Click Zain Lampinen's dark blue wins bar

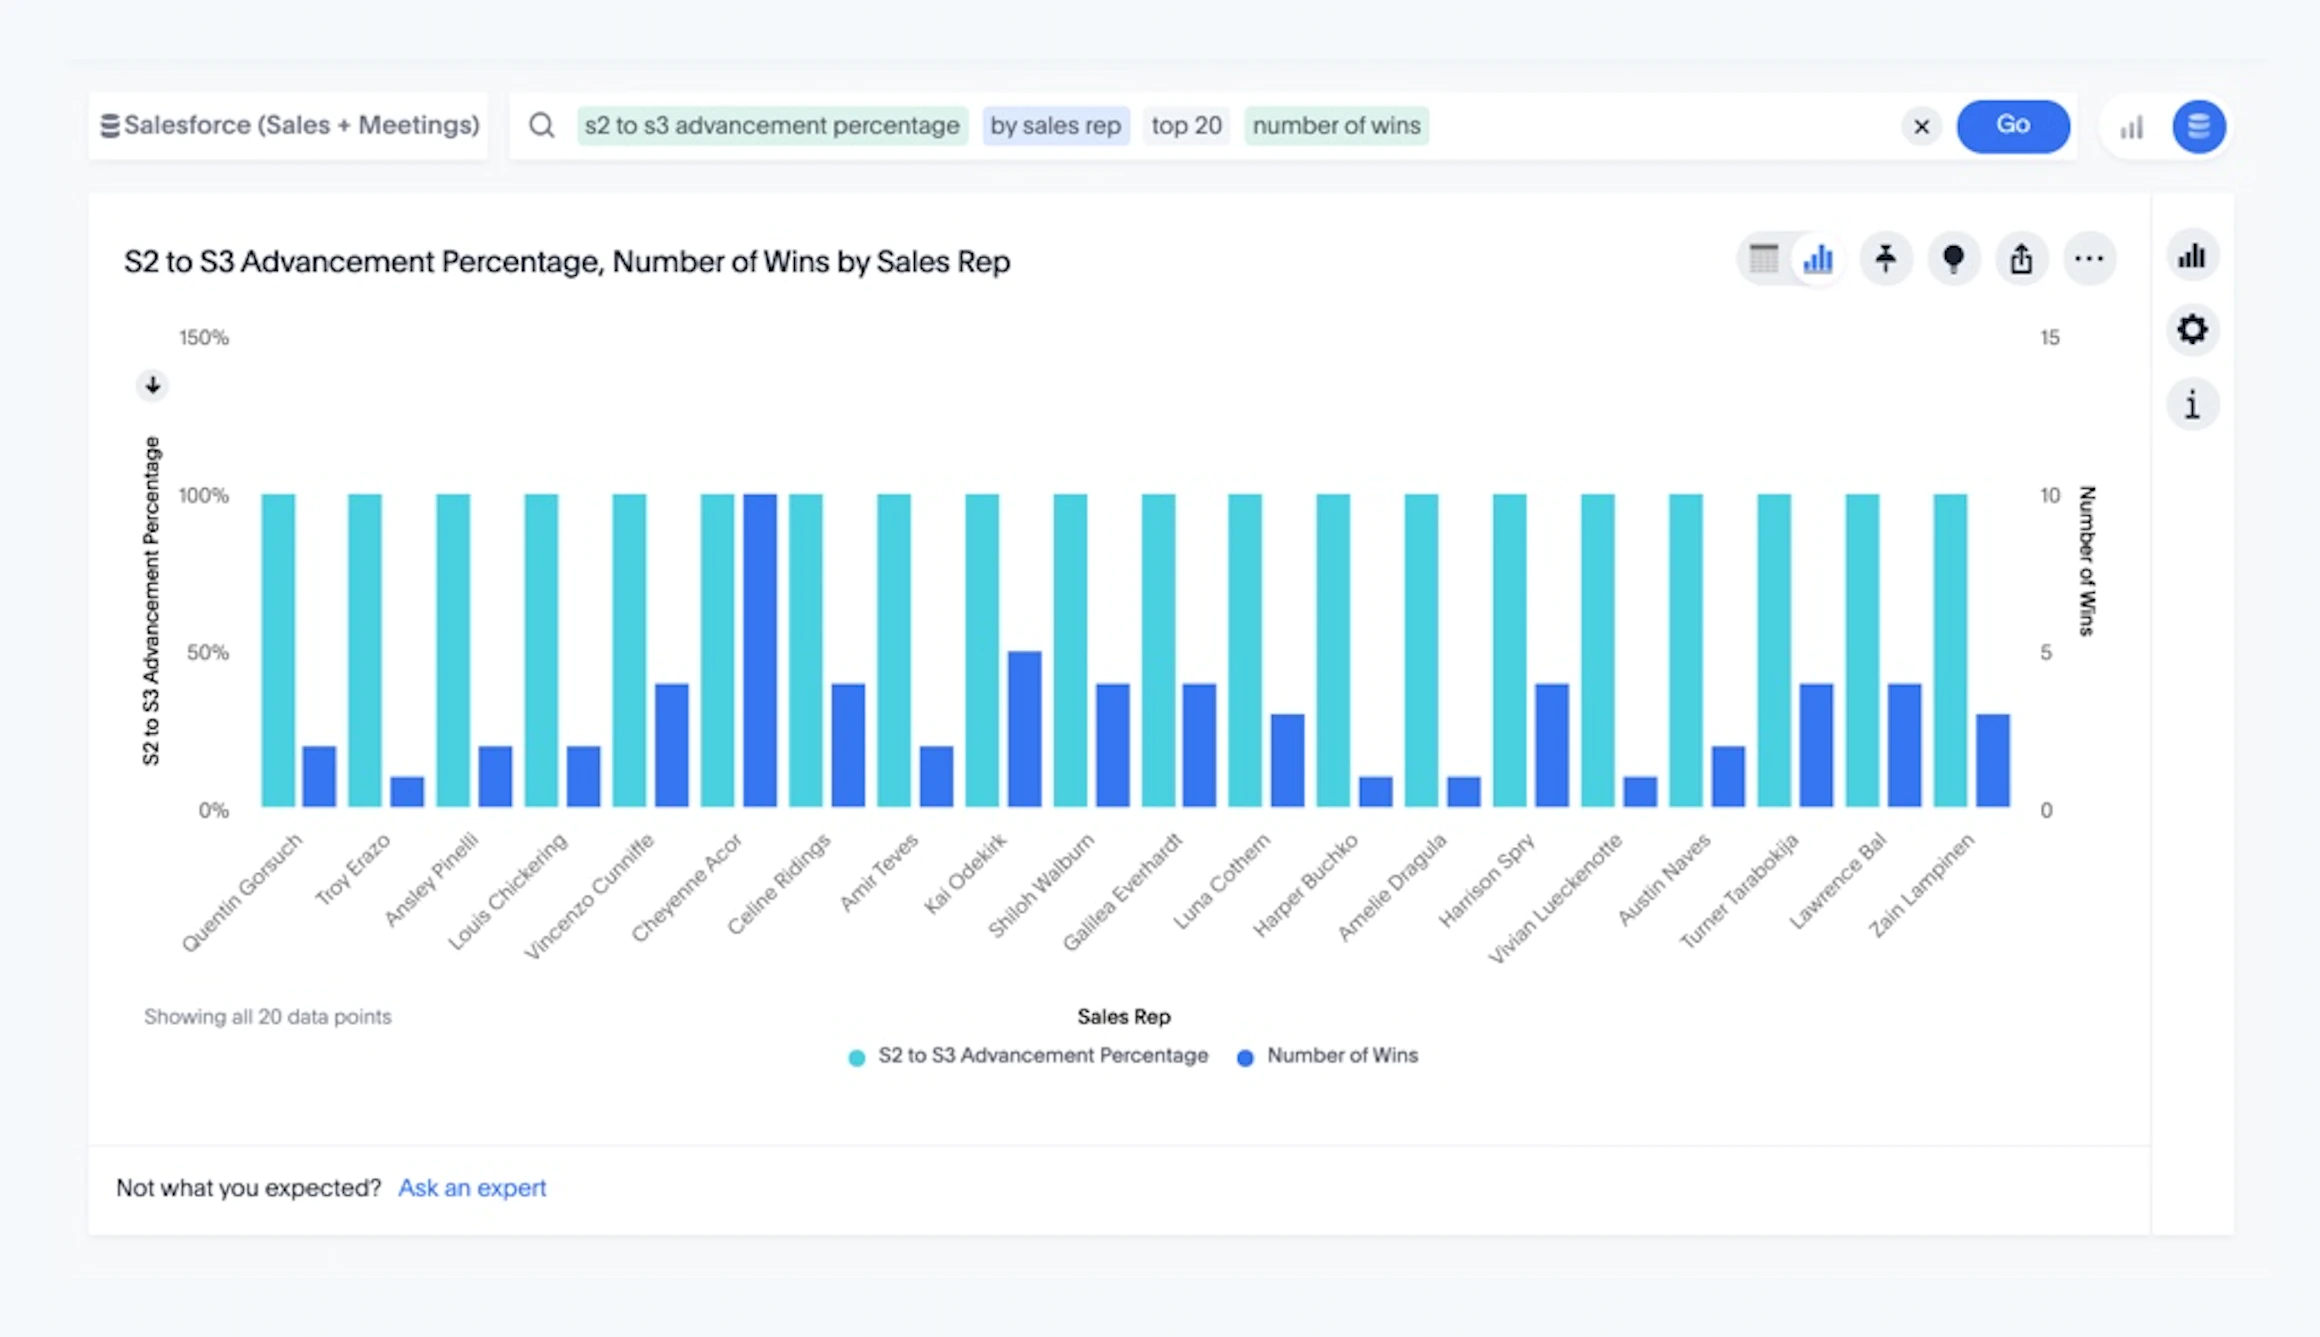(x=1992, y=761)
